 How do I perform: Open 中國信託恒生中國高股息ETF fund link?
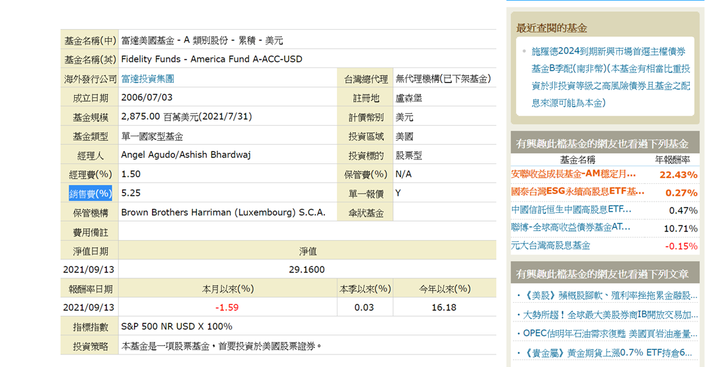point(571,209)
